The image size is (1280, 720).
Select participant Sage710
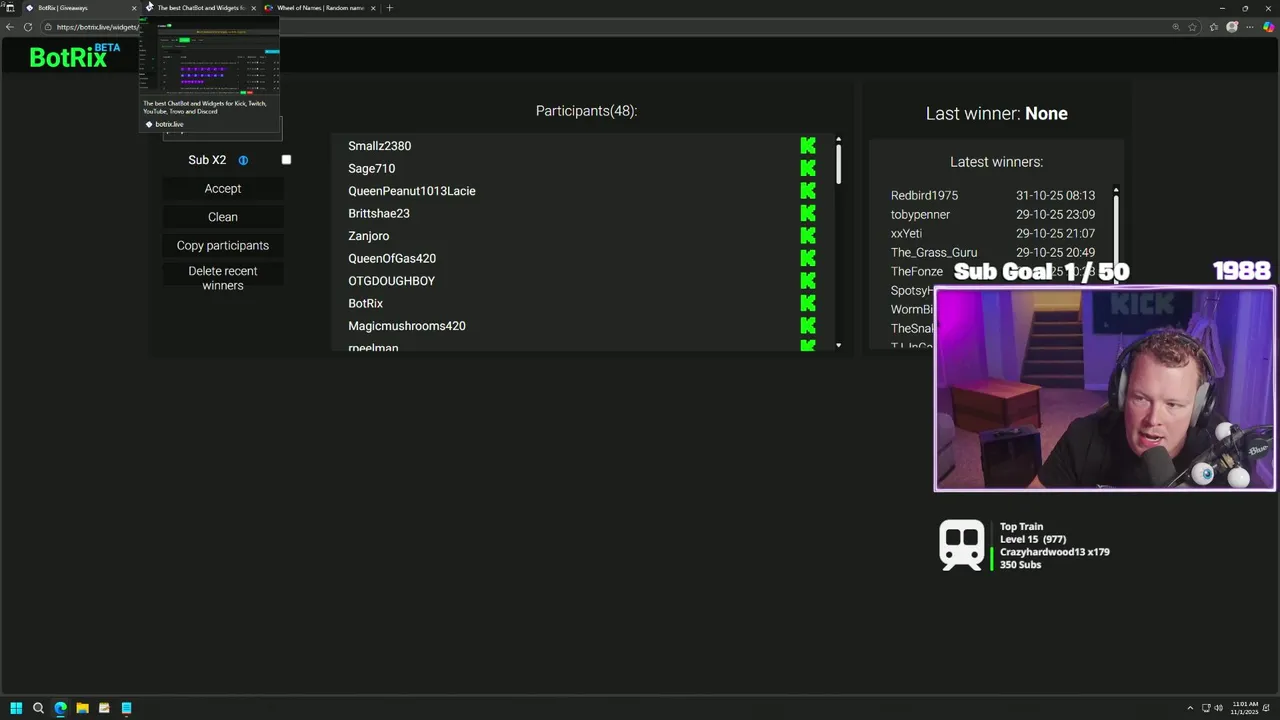pos(371,169)
